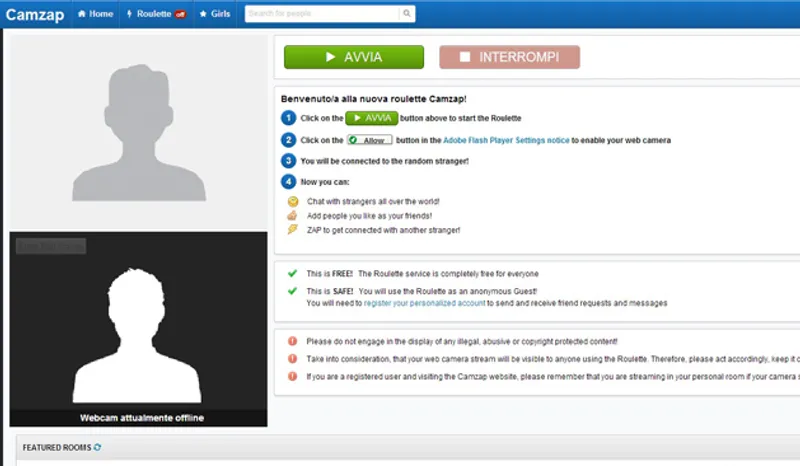Click the stranger webcam placeholder avatar
The image size is (800, 466).
(139, 132)
